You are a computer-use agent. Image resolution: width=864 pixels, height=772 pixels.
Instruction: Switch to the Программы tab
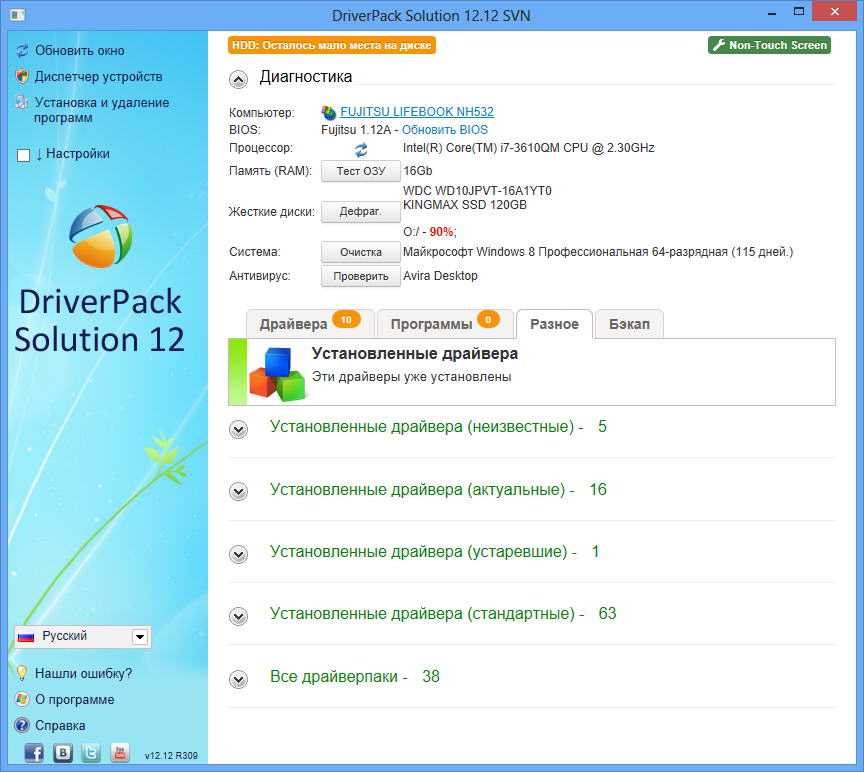tap(445, 324)
